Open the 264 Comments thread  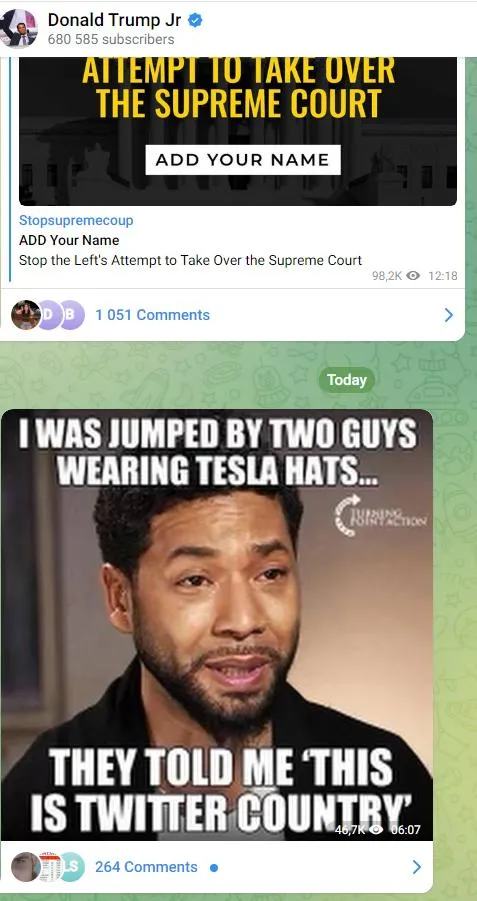[146, 867]
